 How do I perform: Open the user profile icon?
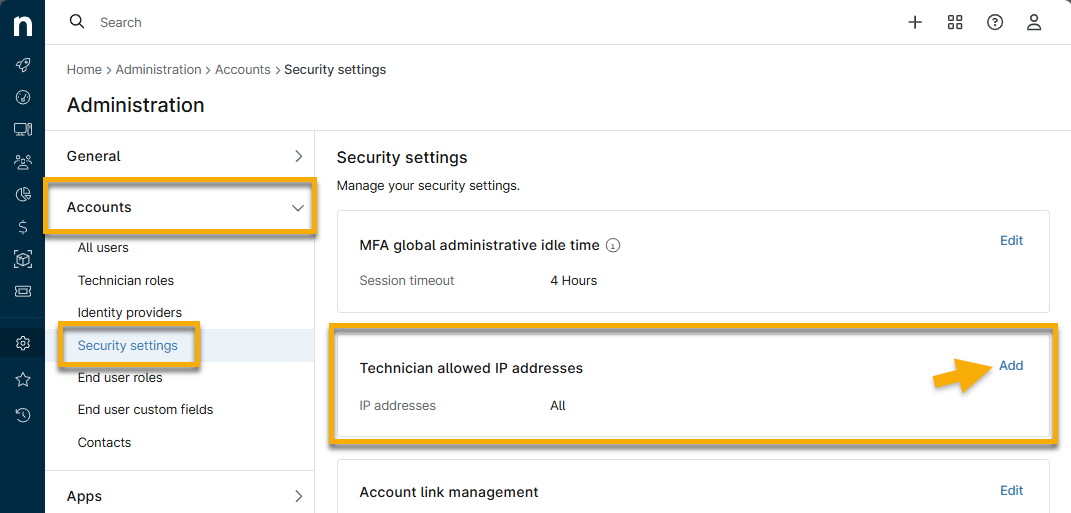tap(1035, 22)
